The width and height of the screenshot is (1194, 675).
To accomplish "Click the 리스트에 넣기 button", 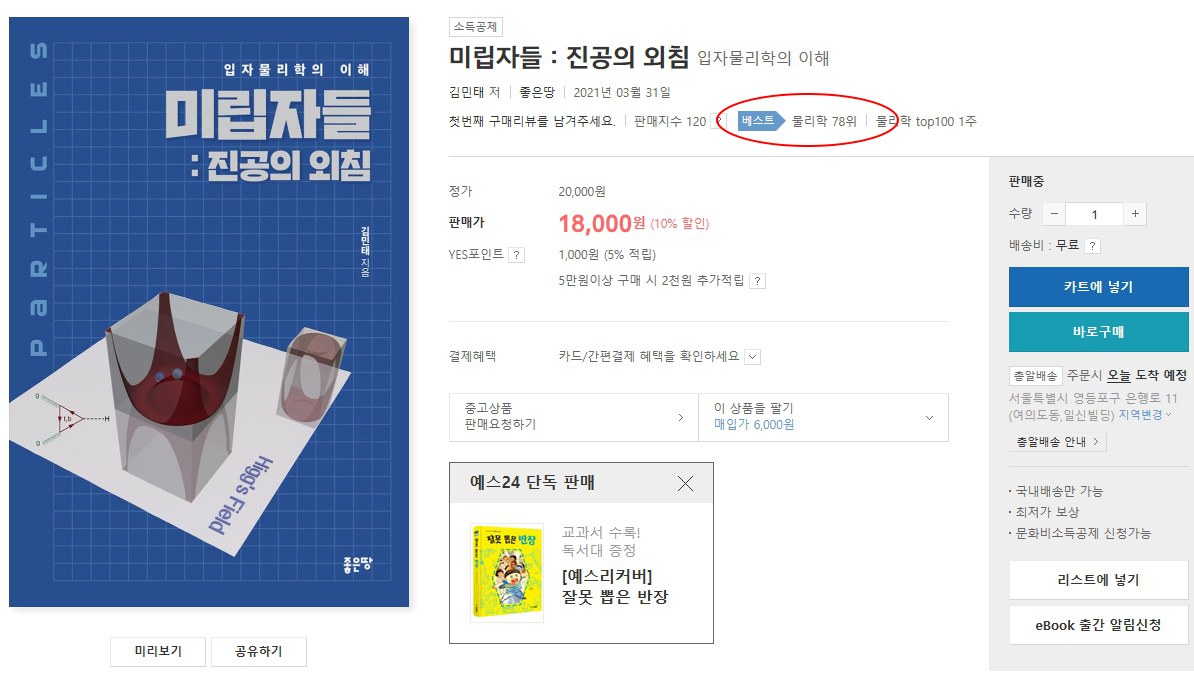I will pos(1098,580).
